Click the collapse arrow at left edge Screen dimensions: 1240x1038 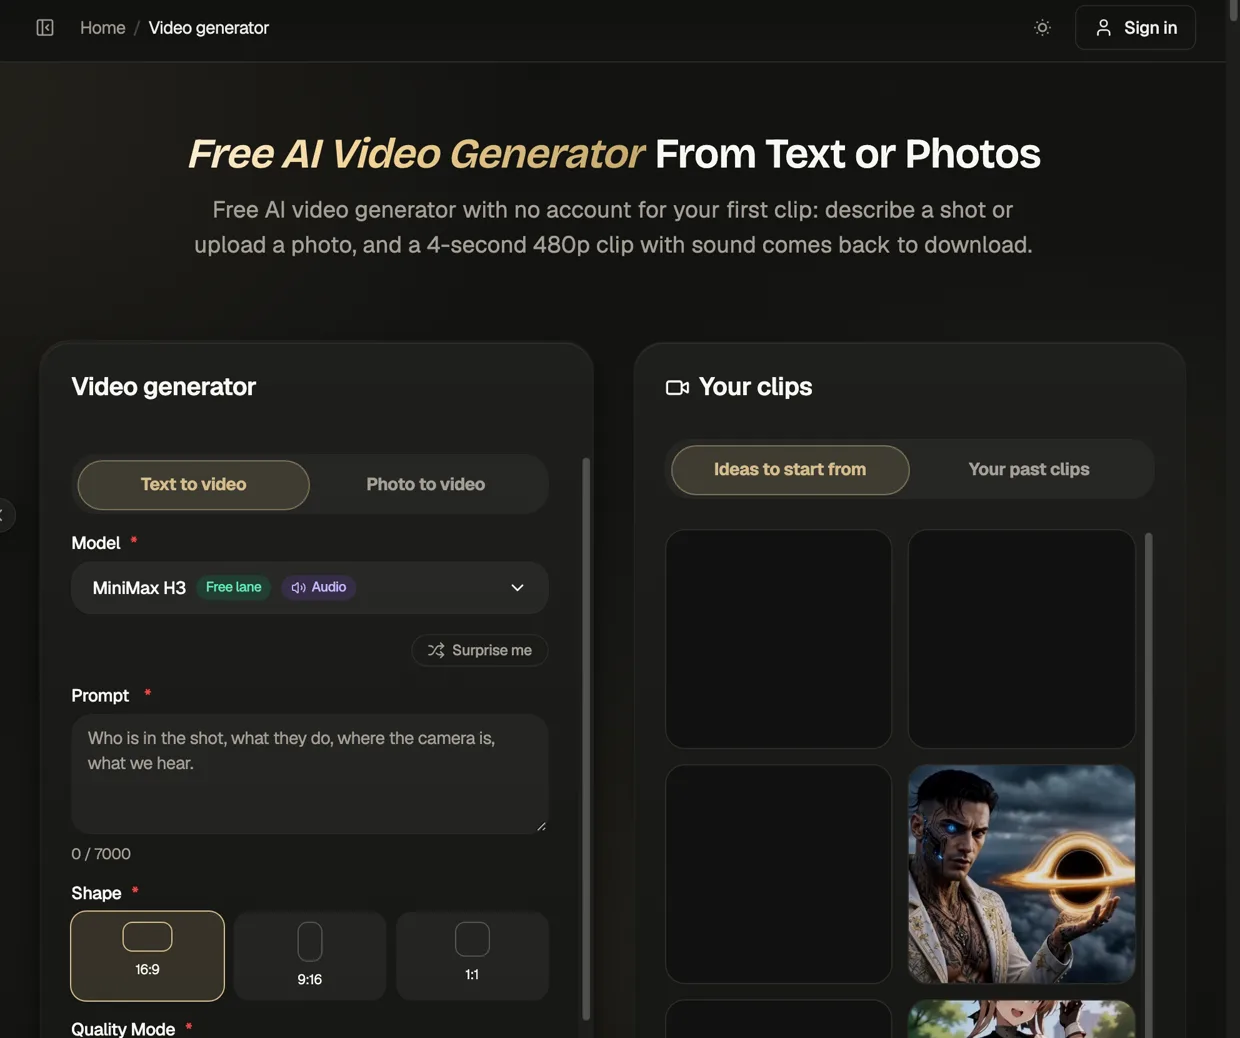pyautogui.click(x=4, y=516)
